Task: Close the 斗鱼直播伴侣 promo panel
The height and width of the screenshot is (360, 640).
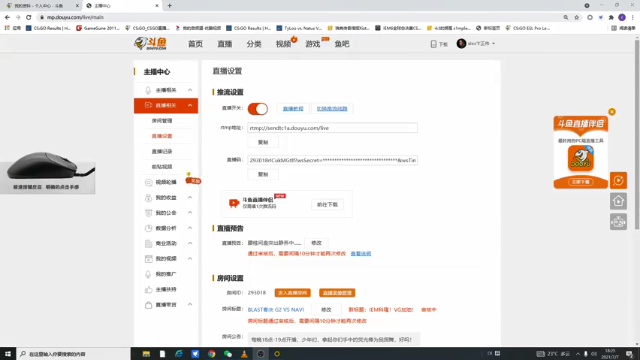Action: tap(612, 112)
